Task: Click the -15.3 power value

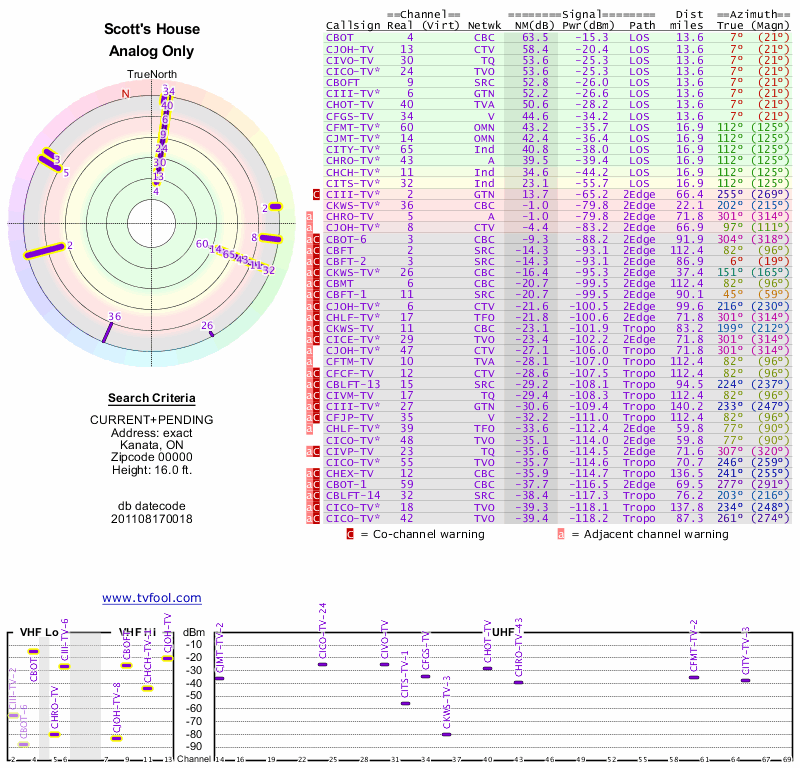Action: click(x=592, y=38)
